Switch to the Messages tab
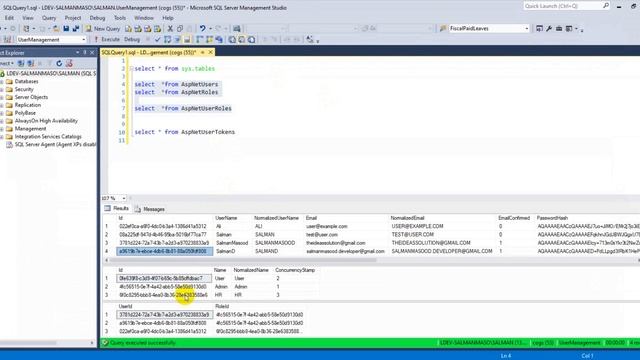Image resolution: width=640 pixels, height=360 pixels. pos(150,209)
